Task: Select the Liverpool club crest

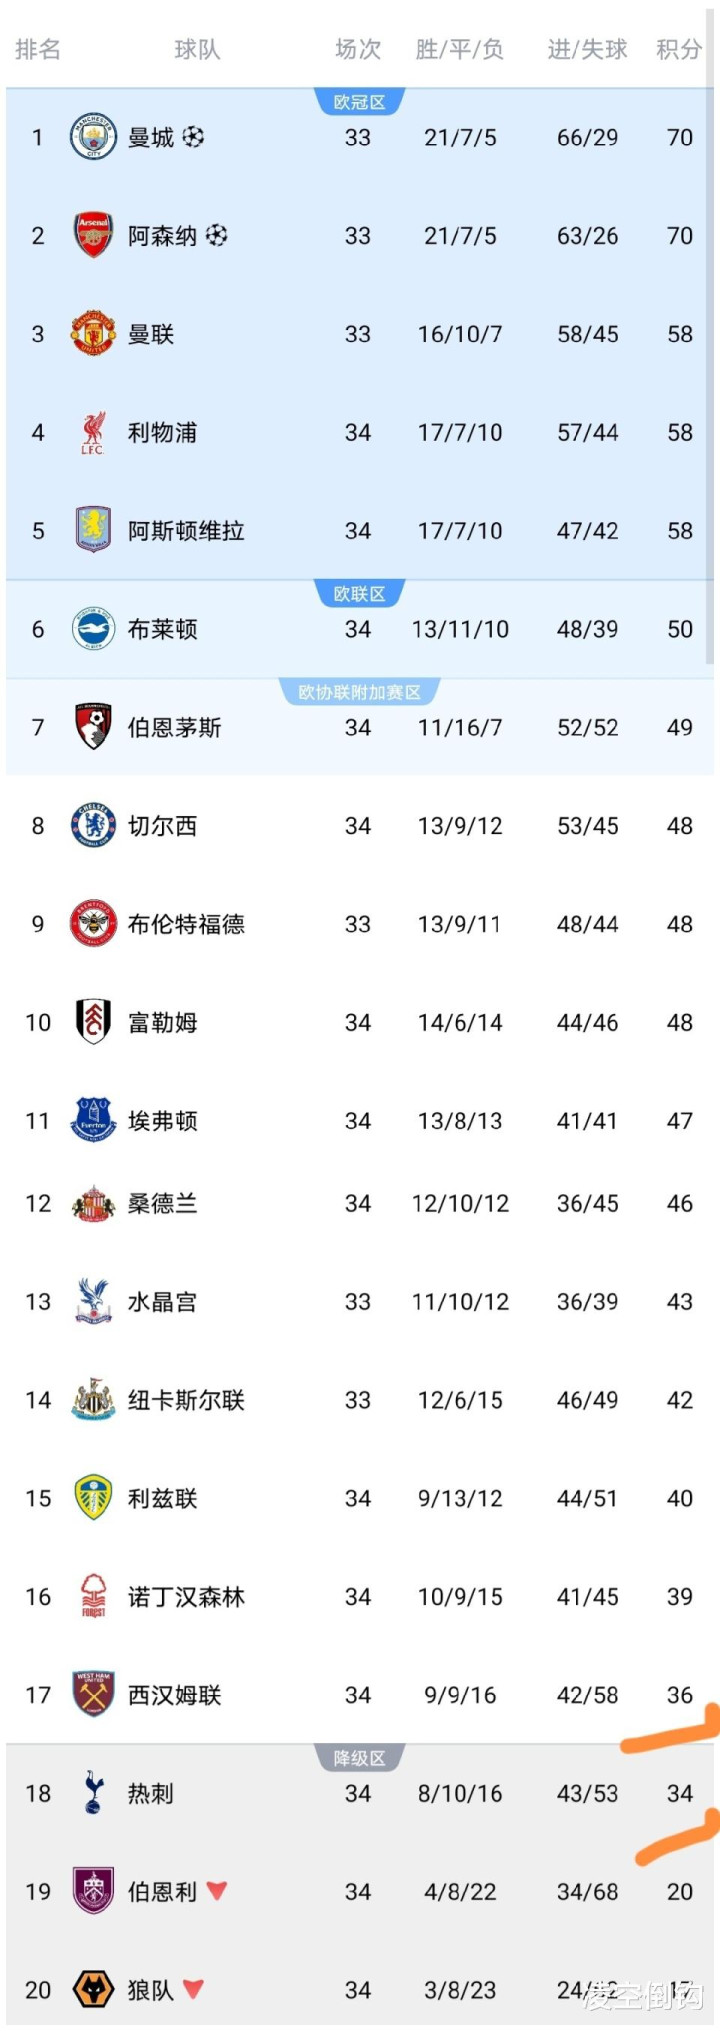Action: (93, 432)
